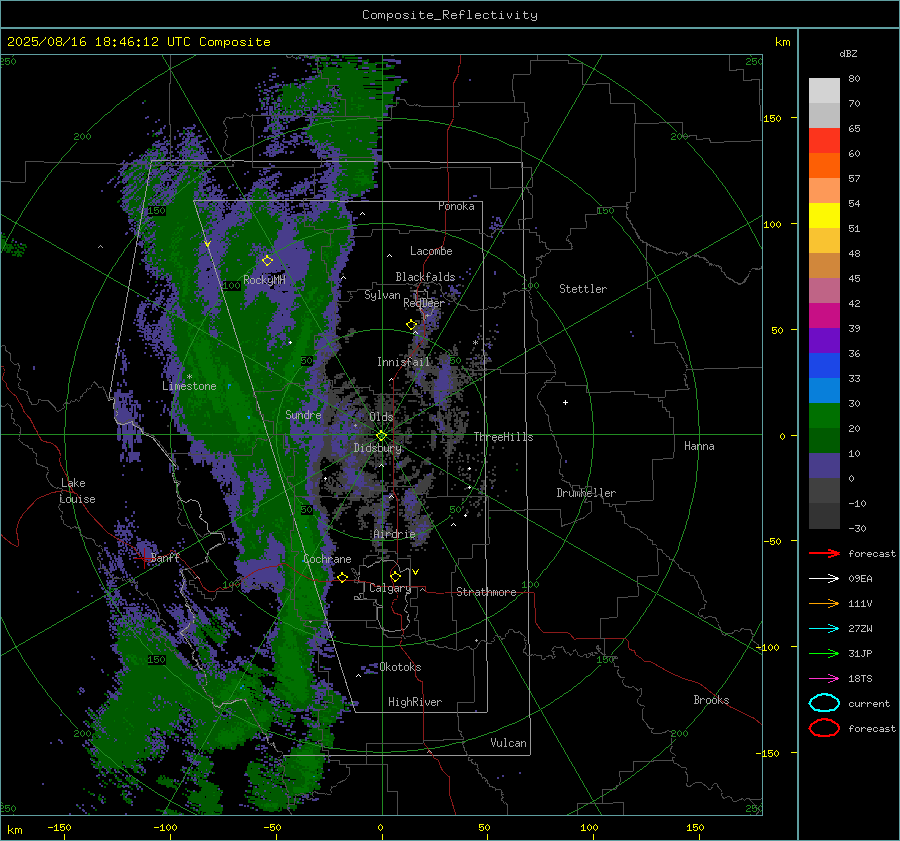Click the 'Drumheller' map label
Image resolution: width=900 pixels, height=841 pixels.
point(586,493)
